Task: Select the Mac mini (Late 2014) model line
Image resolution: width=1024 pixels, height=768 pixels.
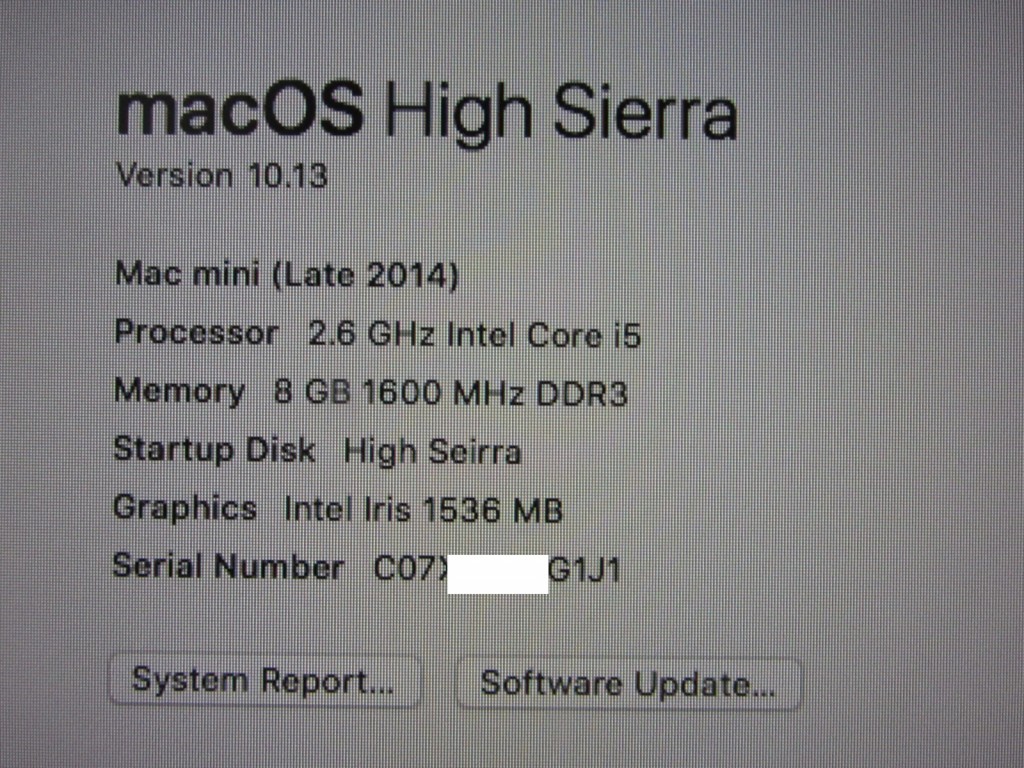Action: 287,274
